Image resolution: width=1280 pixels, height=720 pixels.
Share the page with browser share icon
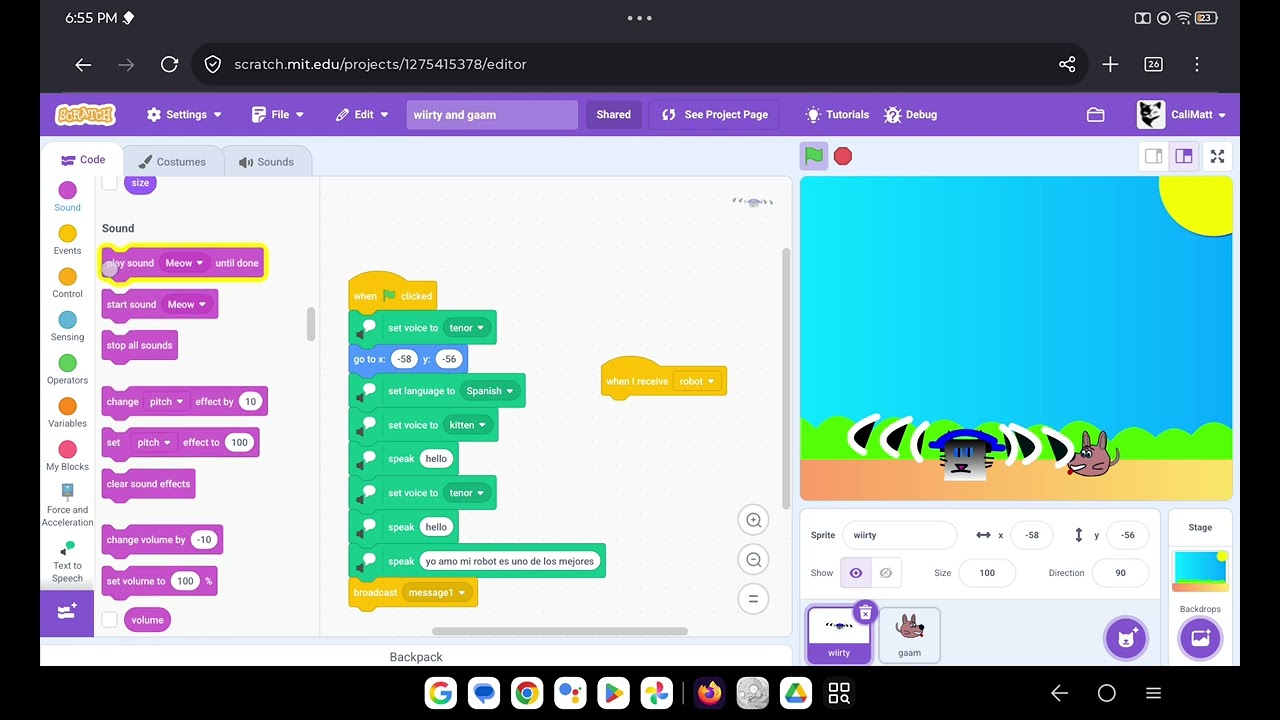pos(1067,64)
